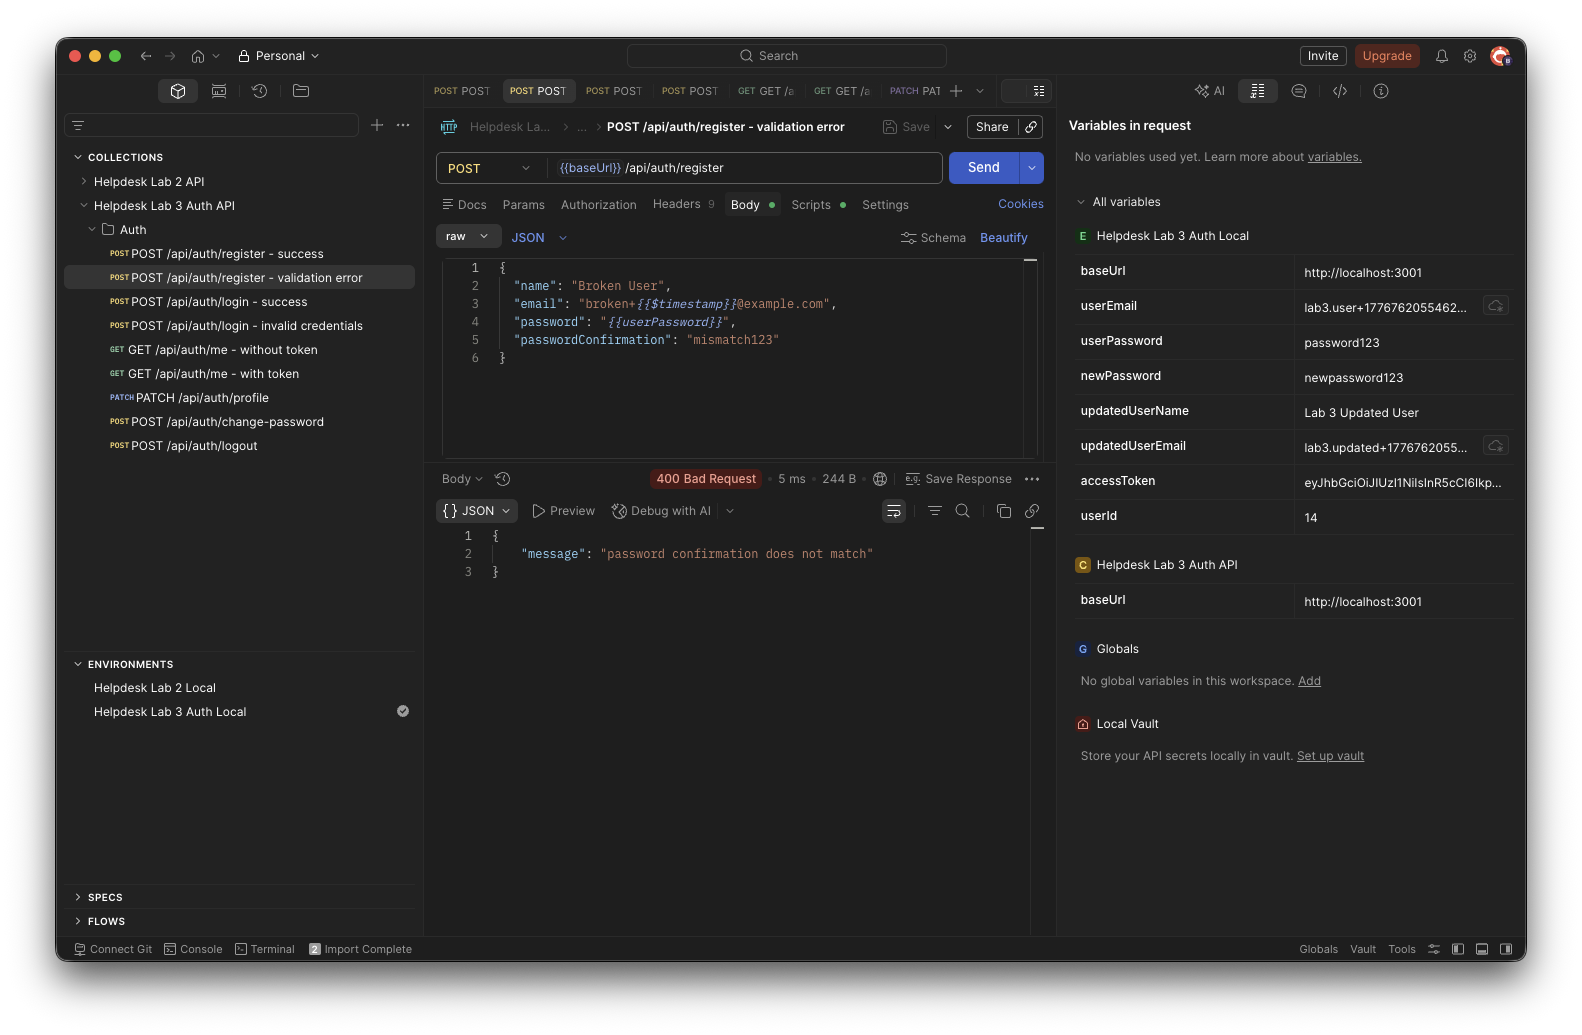Screen dimensions: 1582x1035
Task: Expand the SPECS section
Action: click(x=78, y=897)
